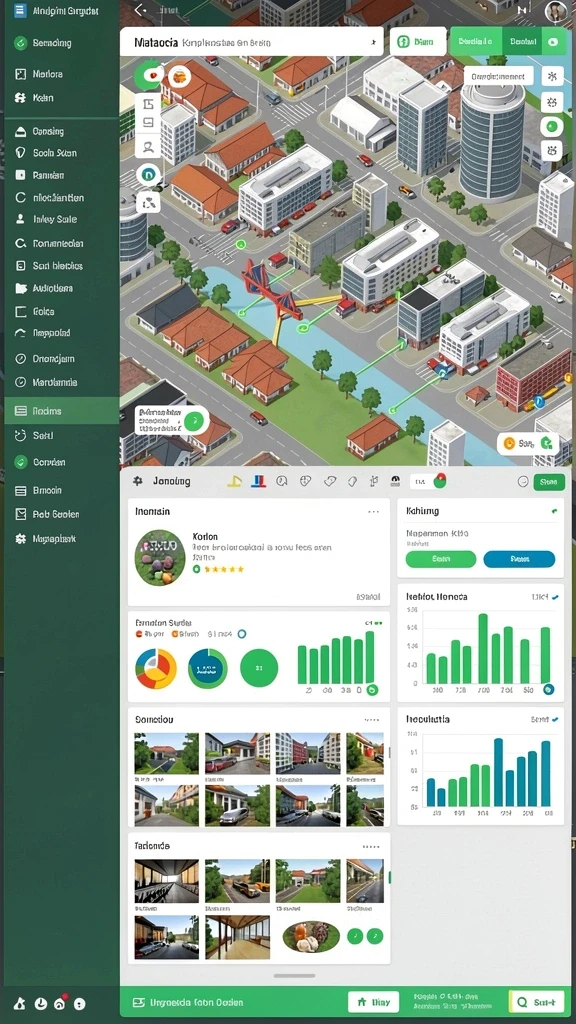
Task: Toggle the green circle button on map right
Action: pyautogui.click(x=552, y=126)
